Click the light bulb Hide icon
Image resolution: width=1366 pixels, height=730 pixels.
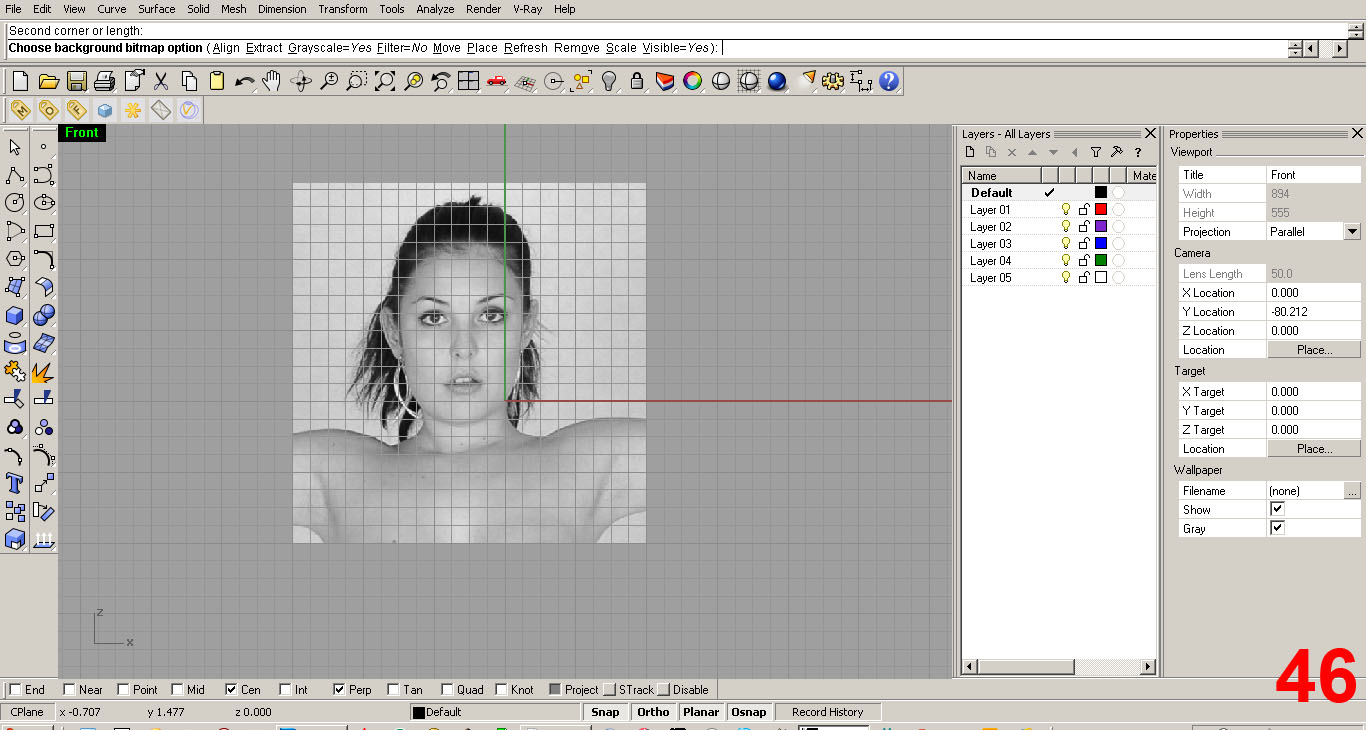[609, 81]
